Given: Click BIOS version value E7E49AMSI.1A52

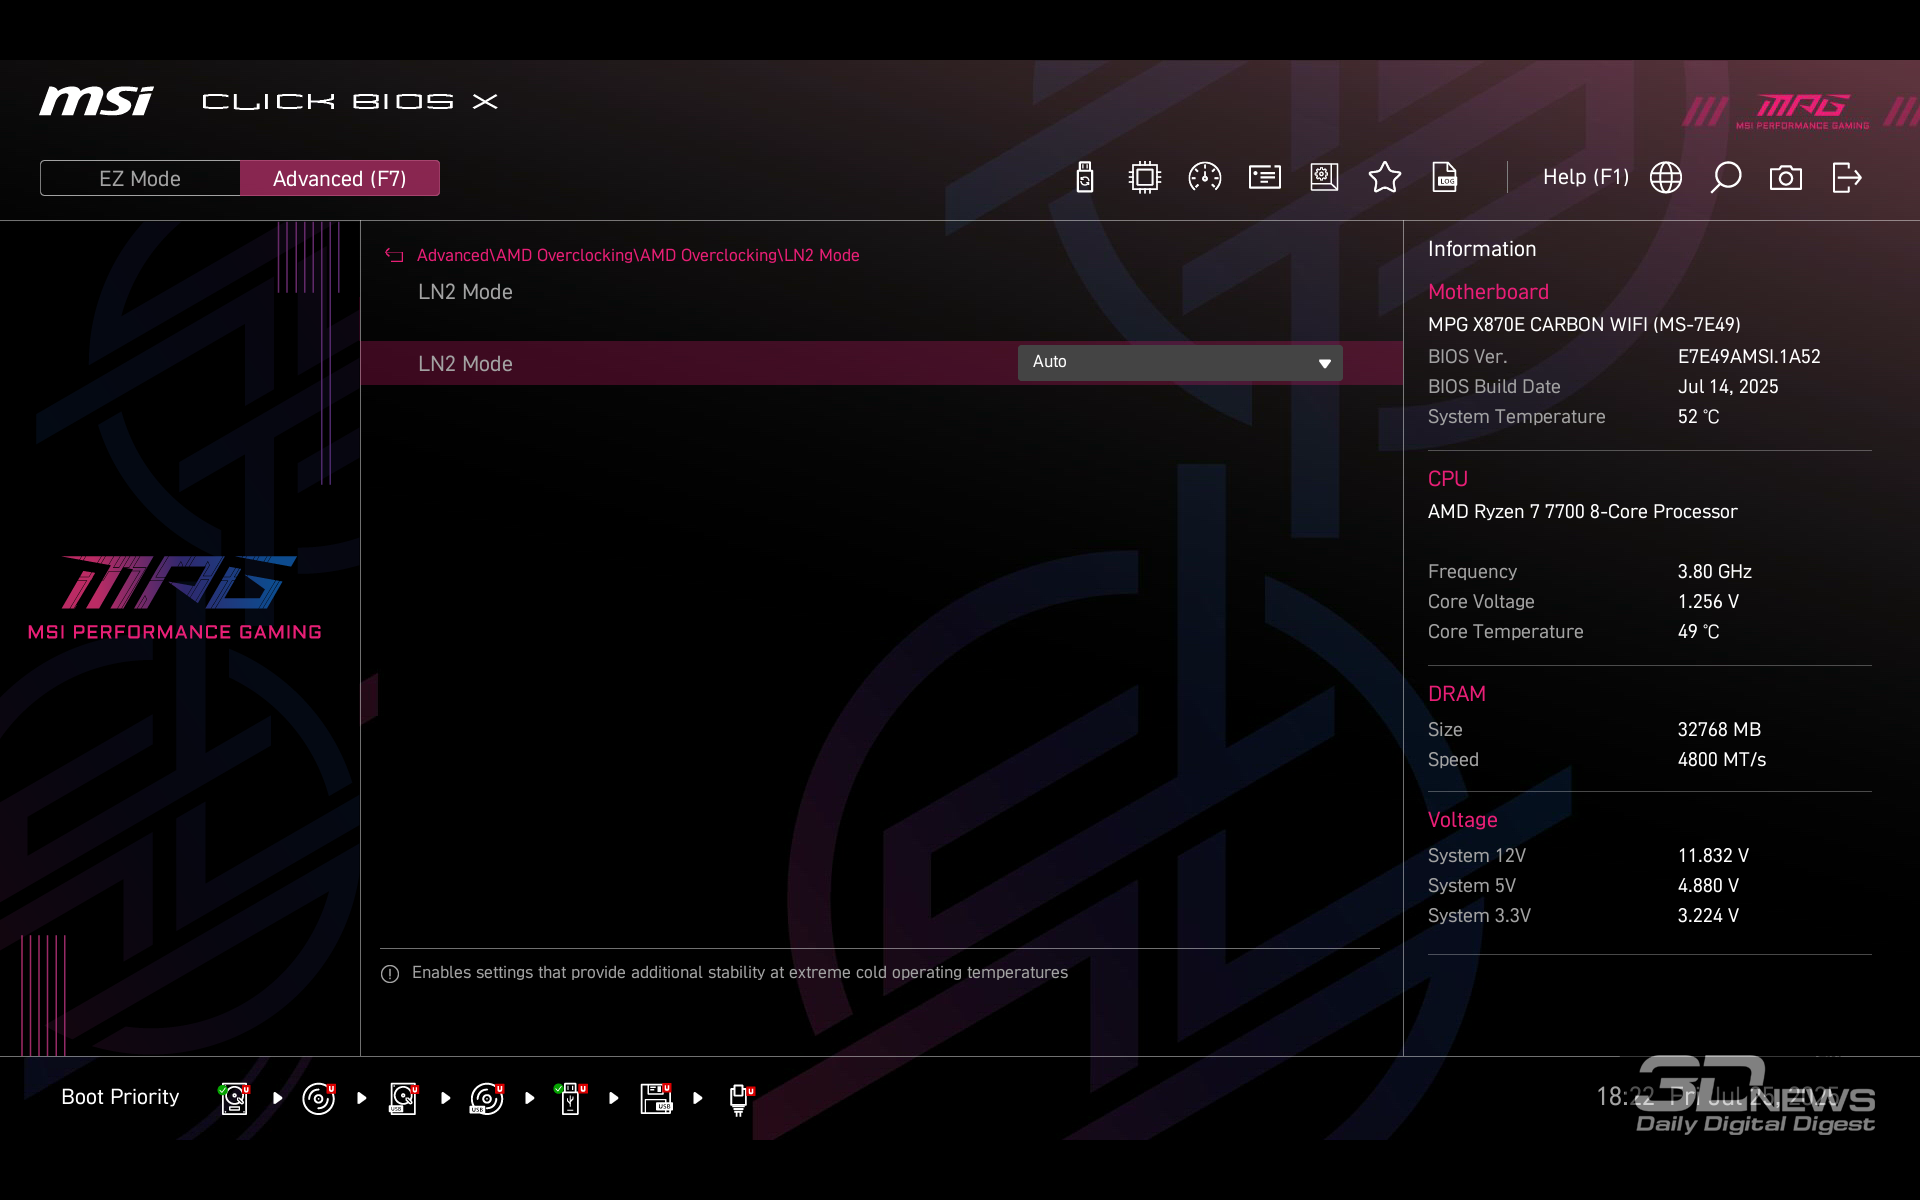Looking at the screenshot, I should [1749, 357].
